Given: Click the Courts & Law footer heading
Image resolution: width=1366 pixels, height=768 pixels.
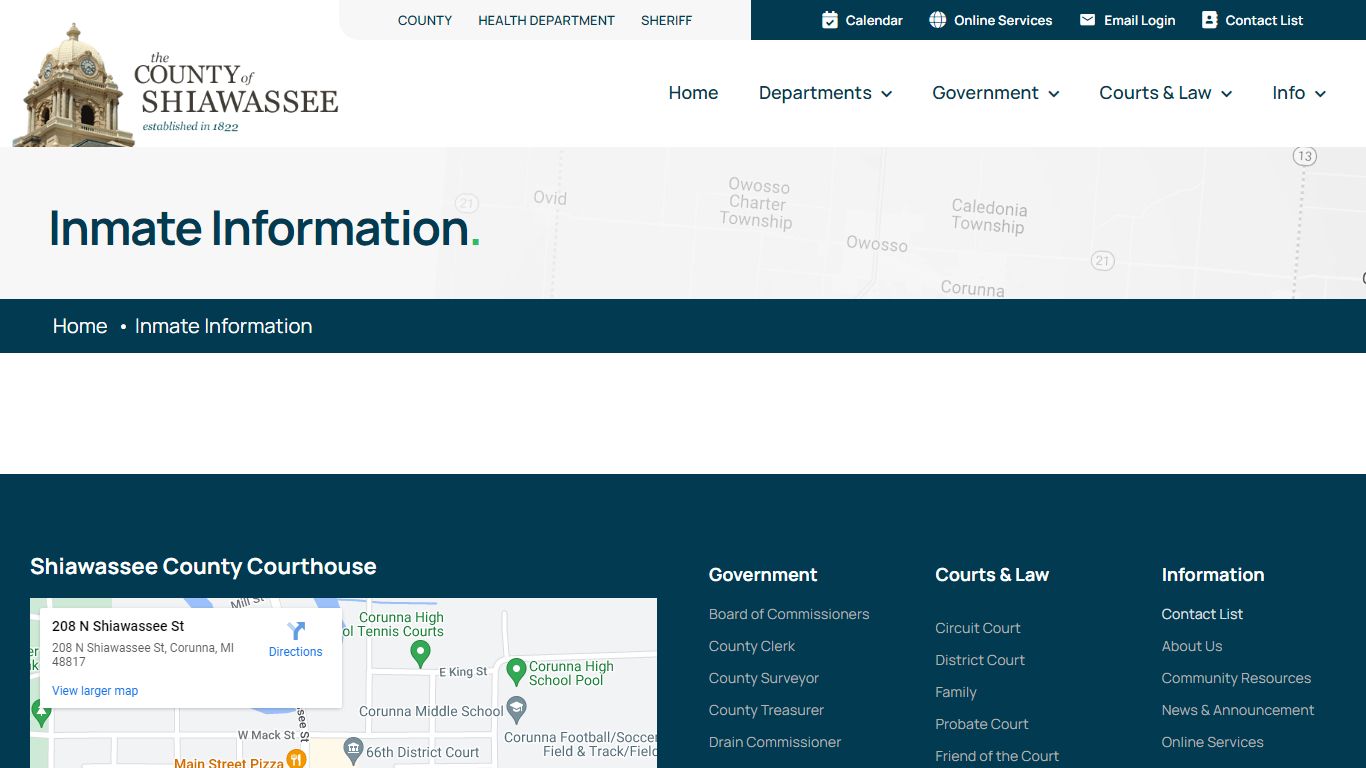Looking at the screenshot, I should point(992,575).
